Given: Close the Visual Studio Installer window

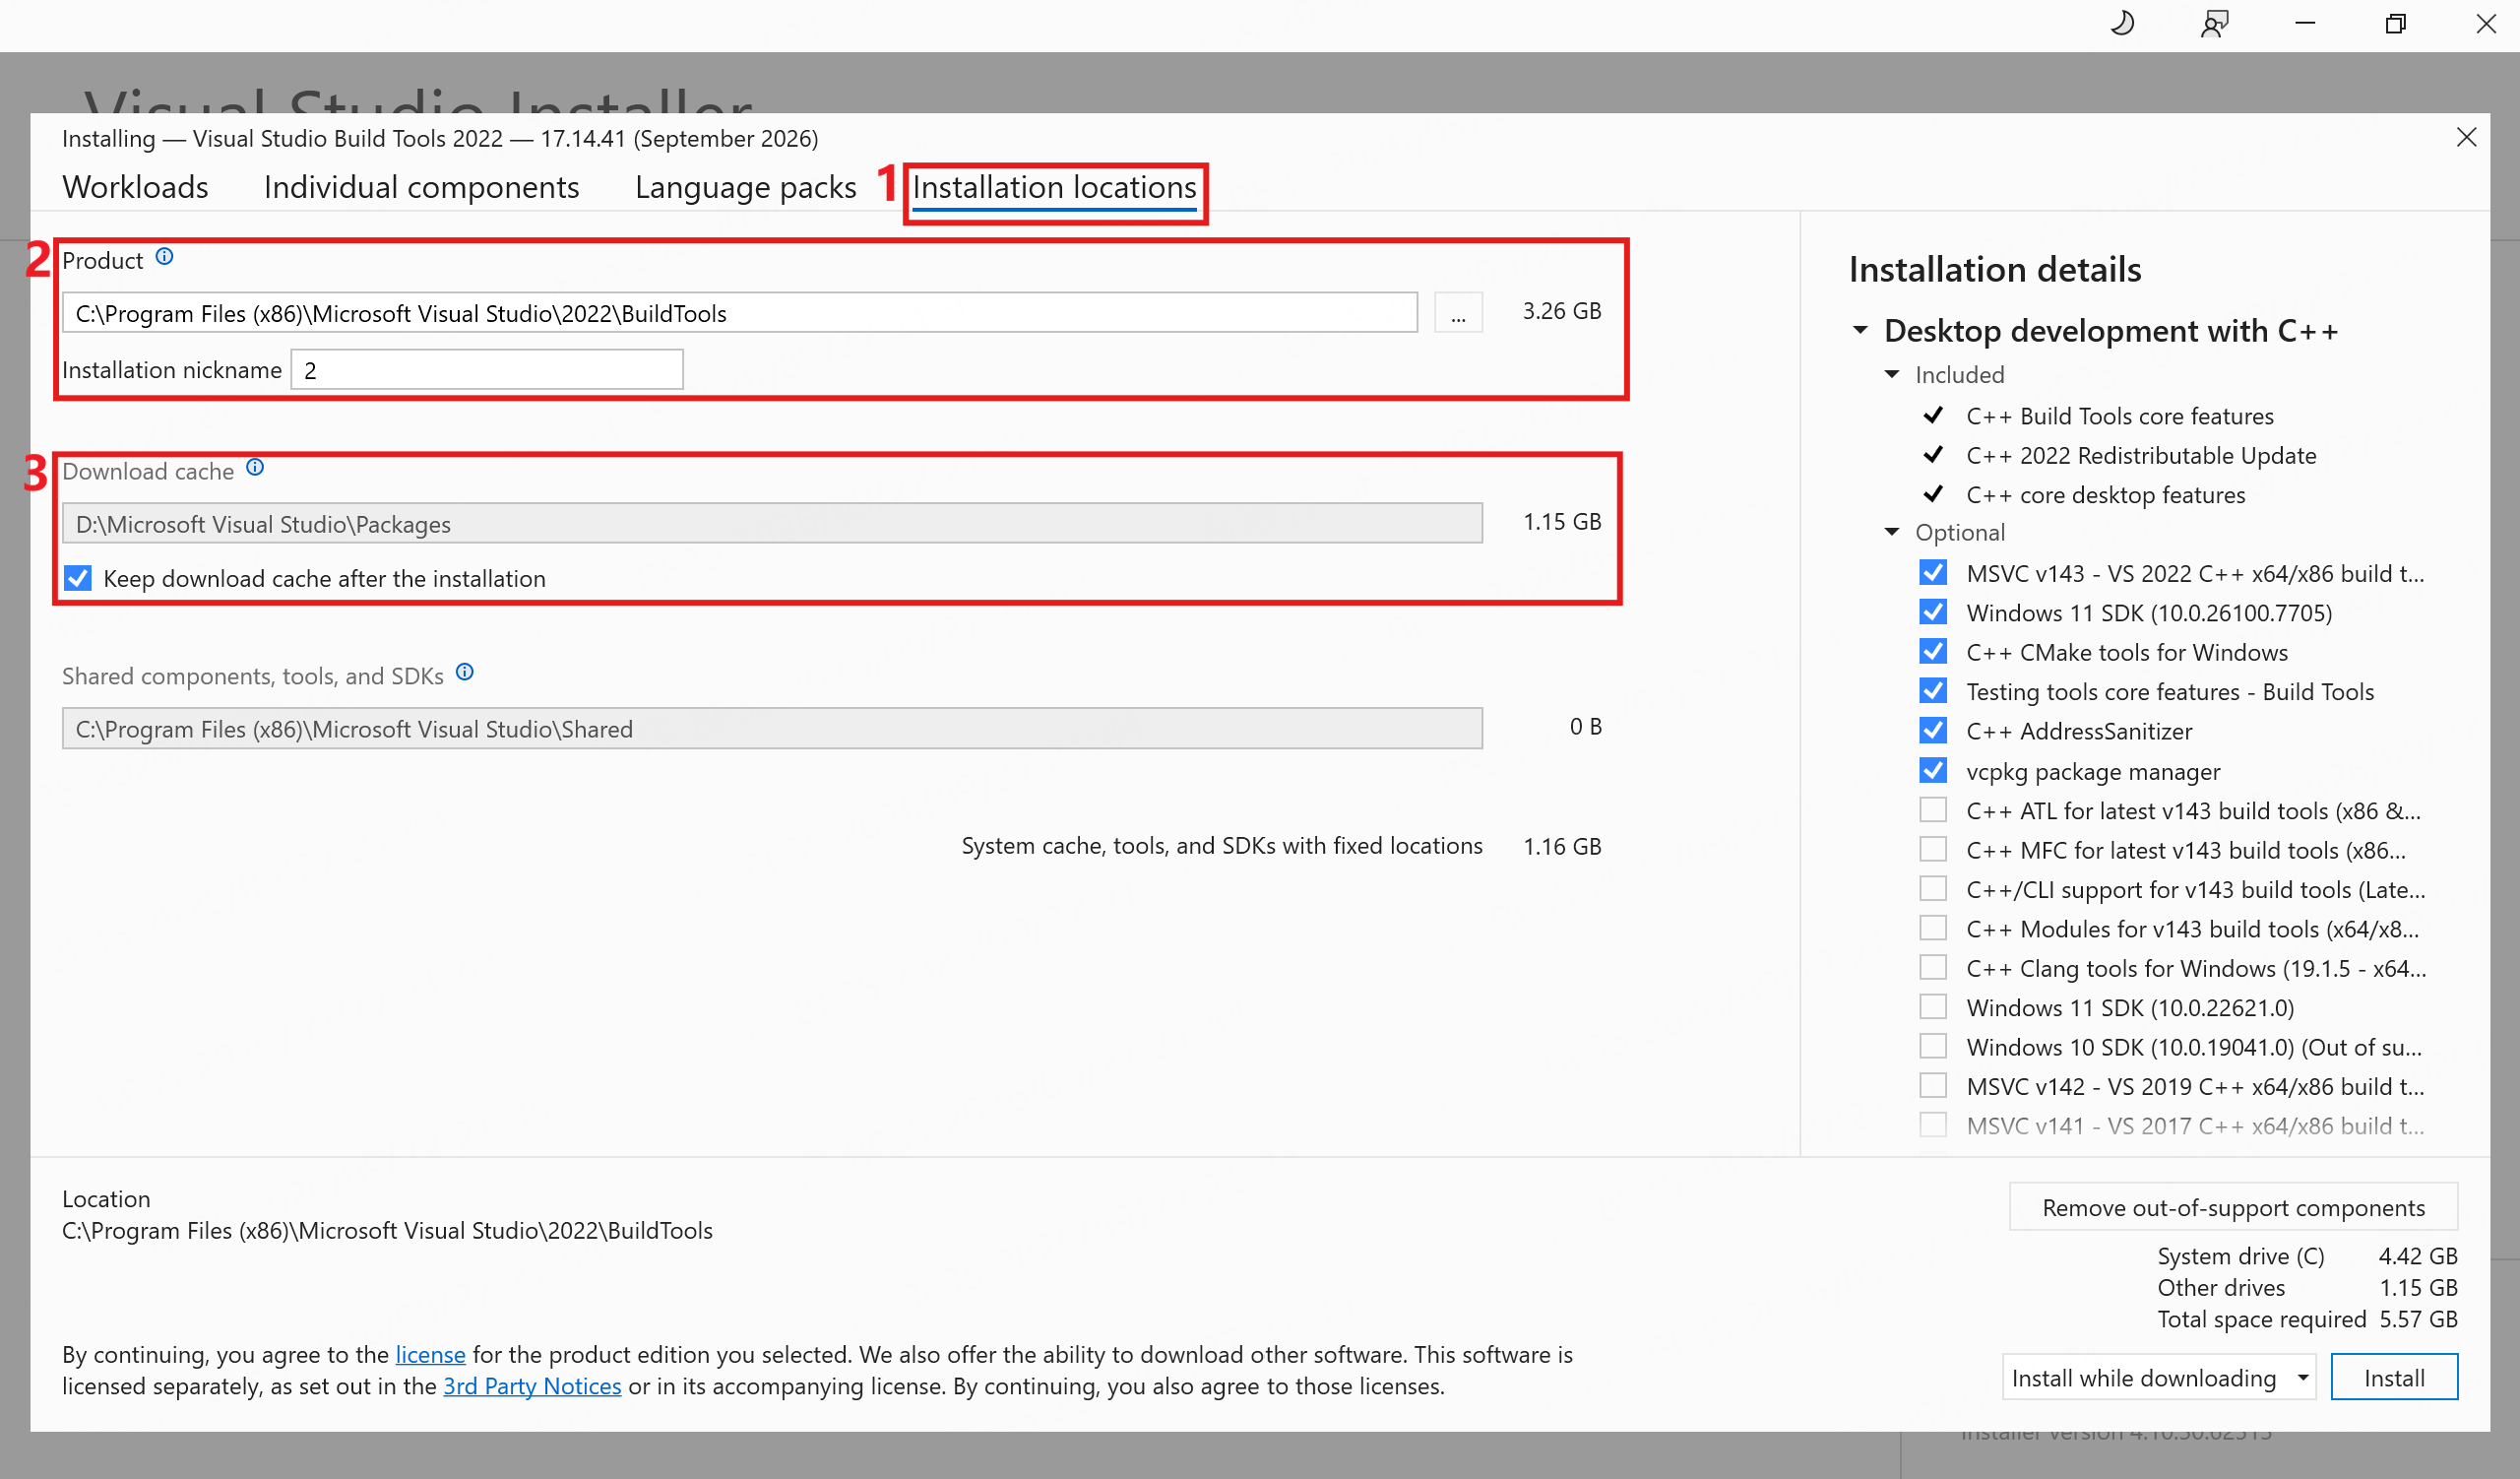Looking at the screenshot, I should (x=2486, y=23).
